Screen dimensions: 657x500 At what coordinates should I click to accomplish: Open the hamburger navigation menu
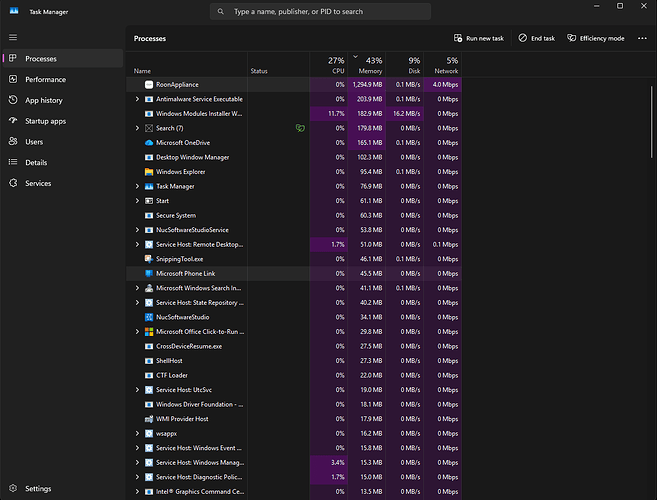tap(13, 37)
